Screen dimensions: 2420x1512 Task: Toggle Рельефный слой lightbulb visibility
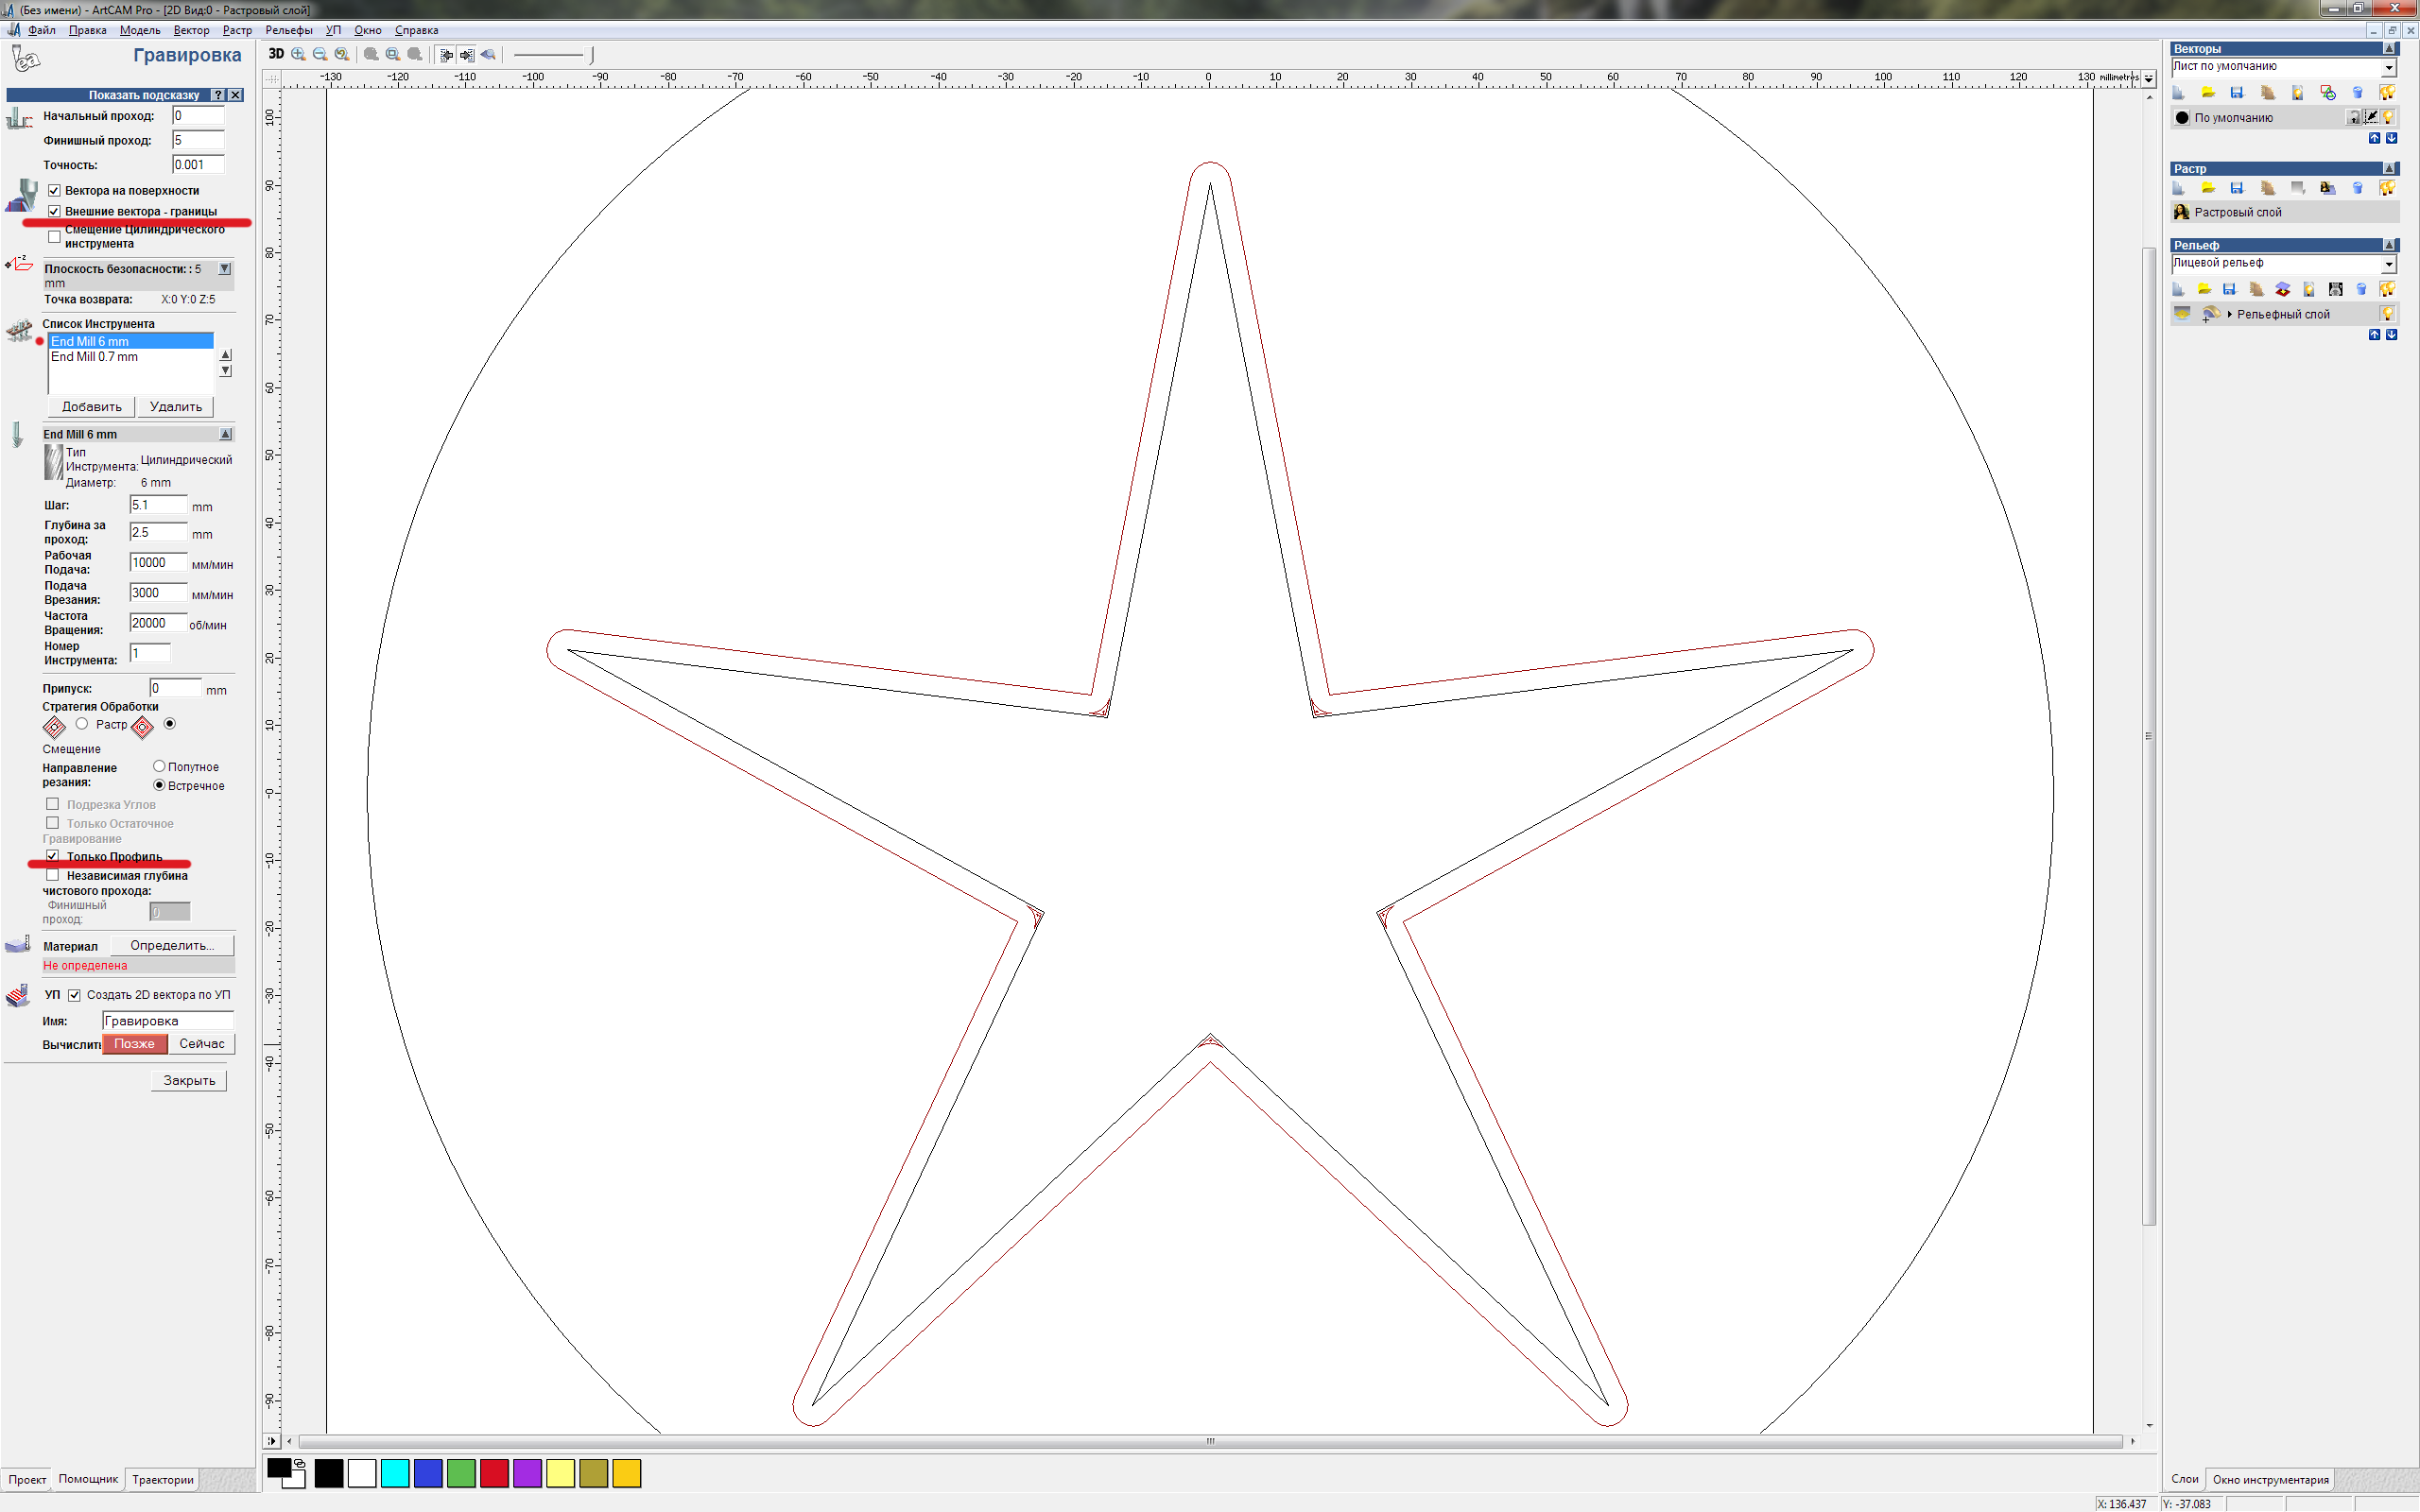[2388, 314]
